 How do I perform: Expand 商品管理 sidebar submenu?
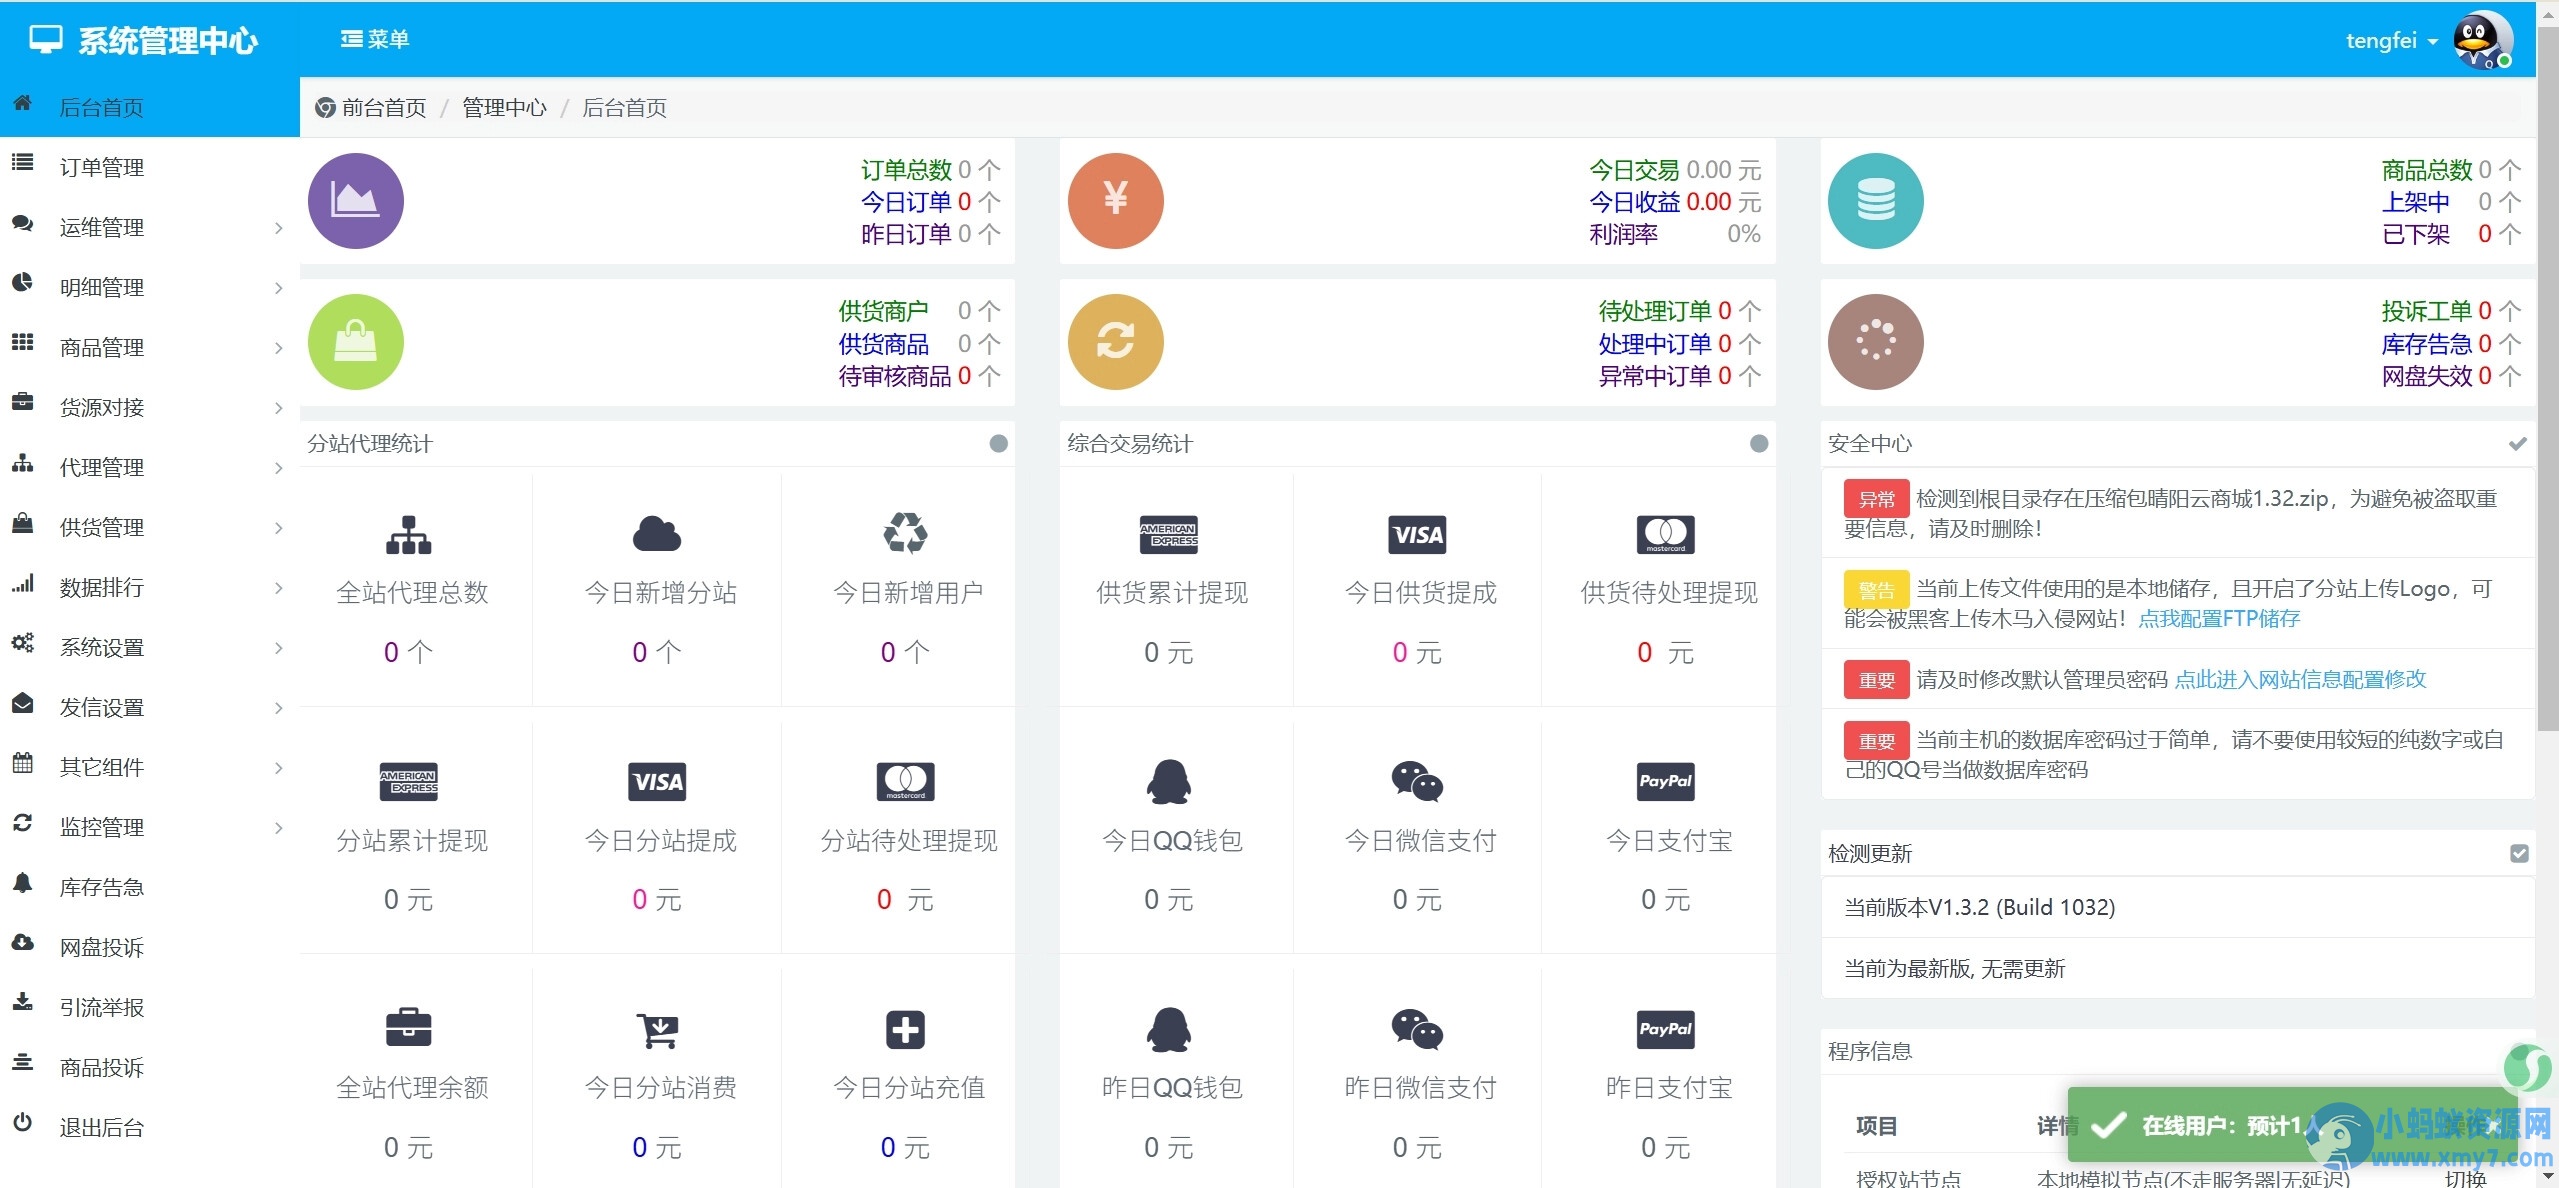150,347
